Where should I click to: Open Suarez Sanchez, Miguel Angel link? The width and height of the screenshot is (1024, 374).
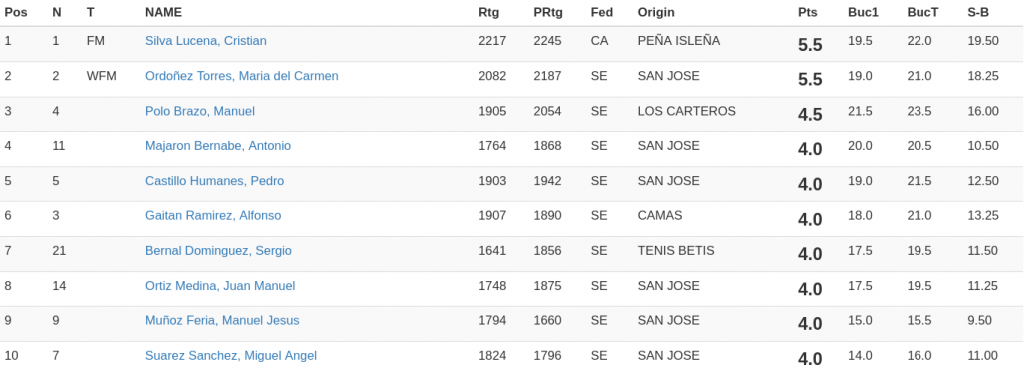231,356
